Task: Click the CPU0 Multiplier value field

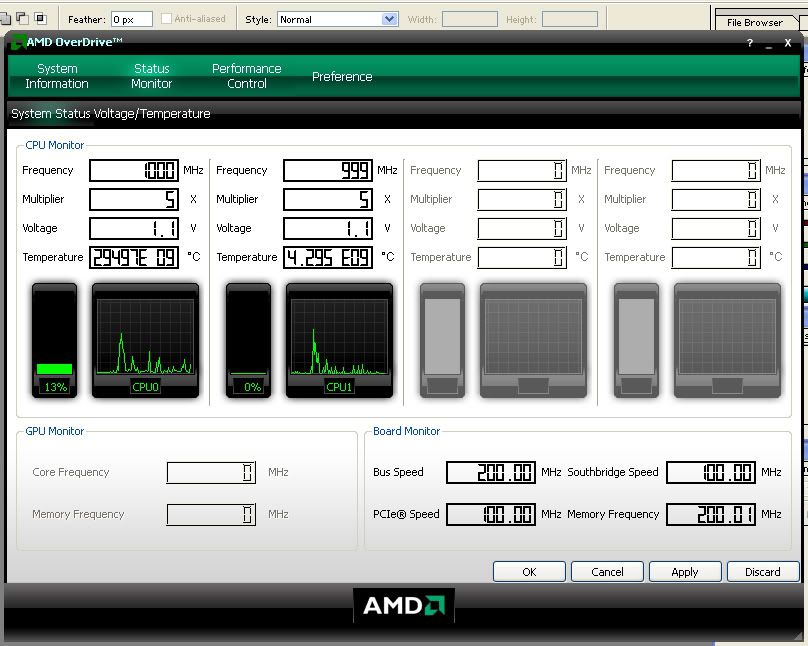Action: click(134, 199)
